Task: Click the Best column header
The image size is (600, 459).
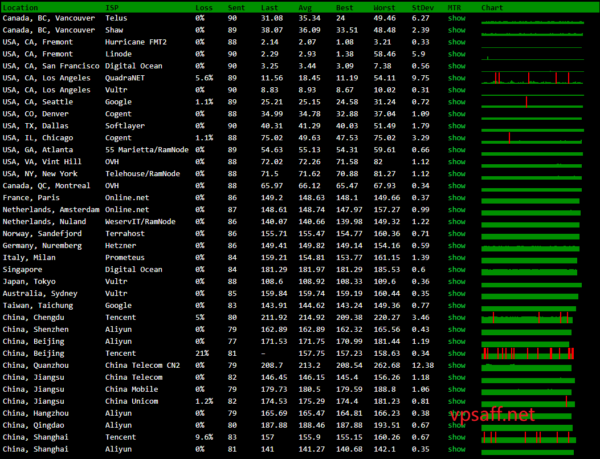Action: [344, 8]
